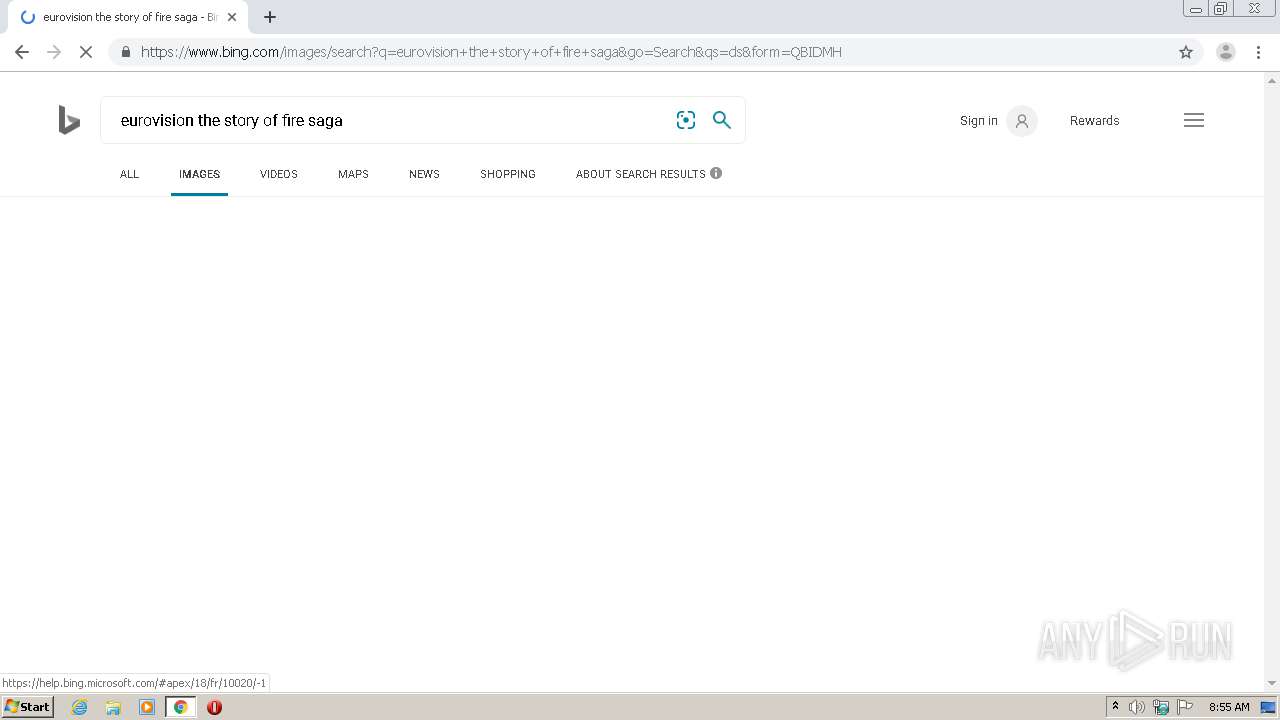The width and height of the screenshot is (1280, 720).
Task: Close the eurovision search tab
Action: [x=232, y=17]
